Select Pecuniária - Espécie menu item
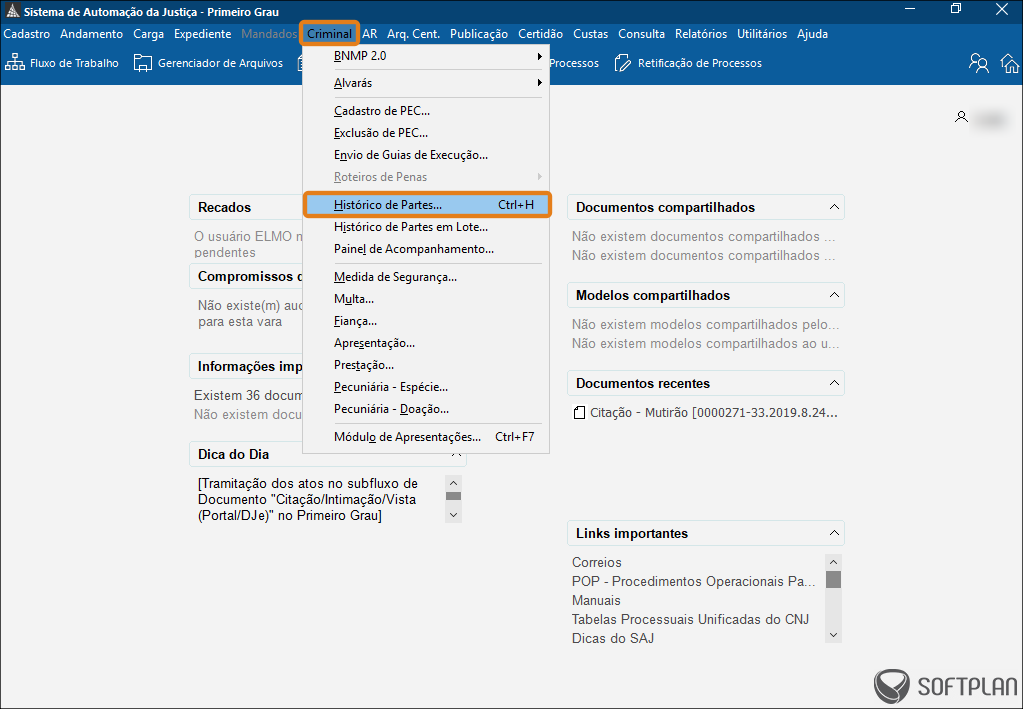1023x709 pixels. pyautogui.click(x=426, y=387)
